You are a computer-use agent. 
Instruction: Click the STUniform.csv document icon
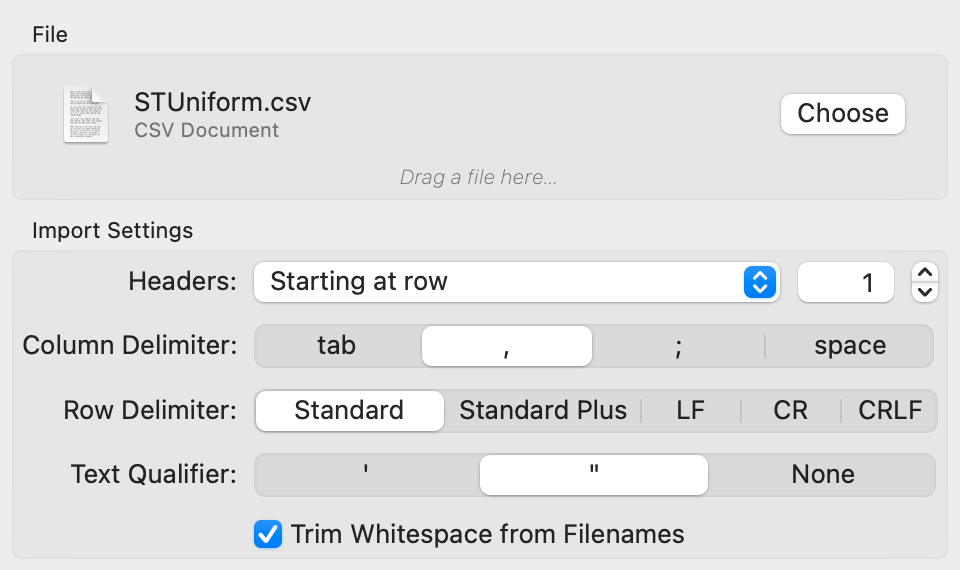coord(86,114)
